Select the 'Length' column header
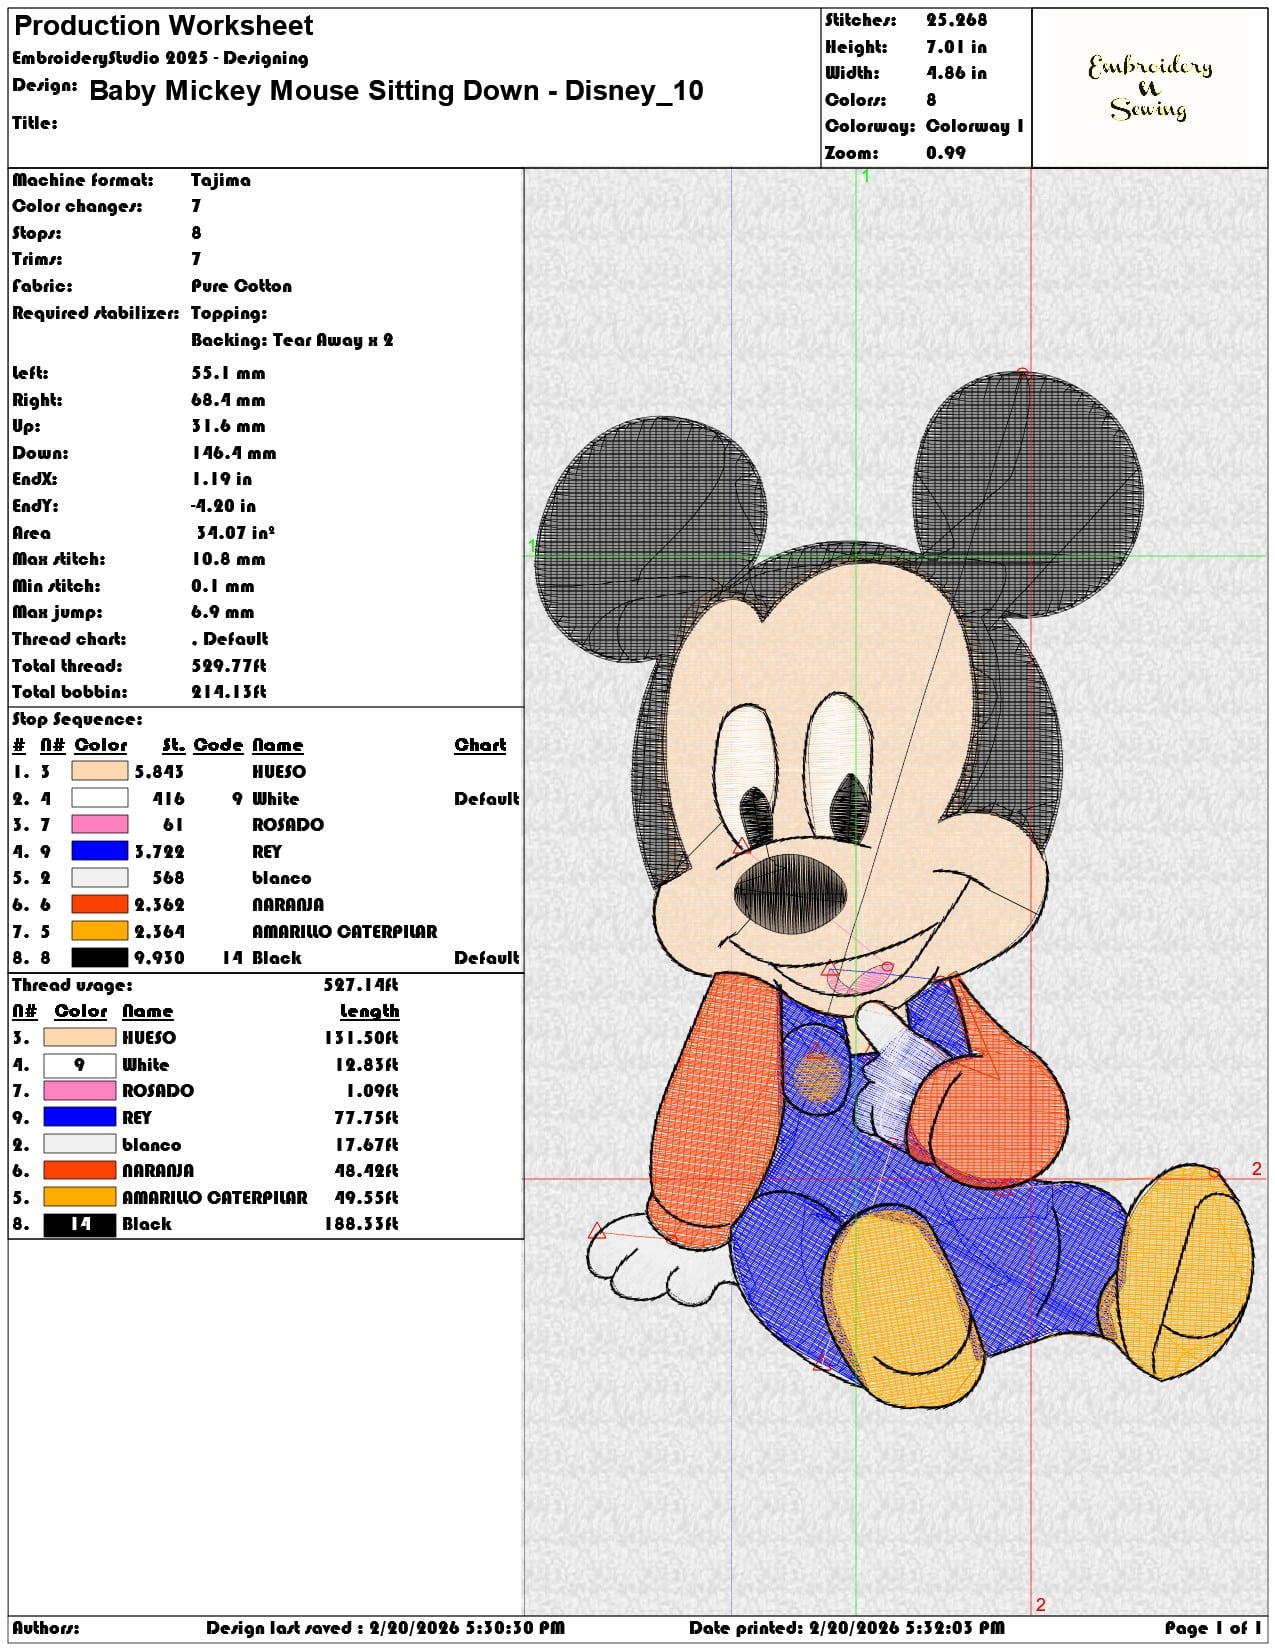This screenshot has width=1275, height=1650. [x=369, y=1011]
